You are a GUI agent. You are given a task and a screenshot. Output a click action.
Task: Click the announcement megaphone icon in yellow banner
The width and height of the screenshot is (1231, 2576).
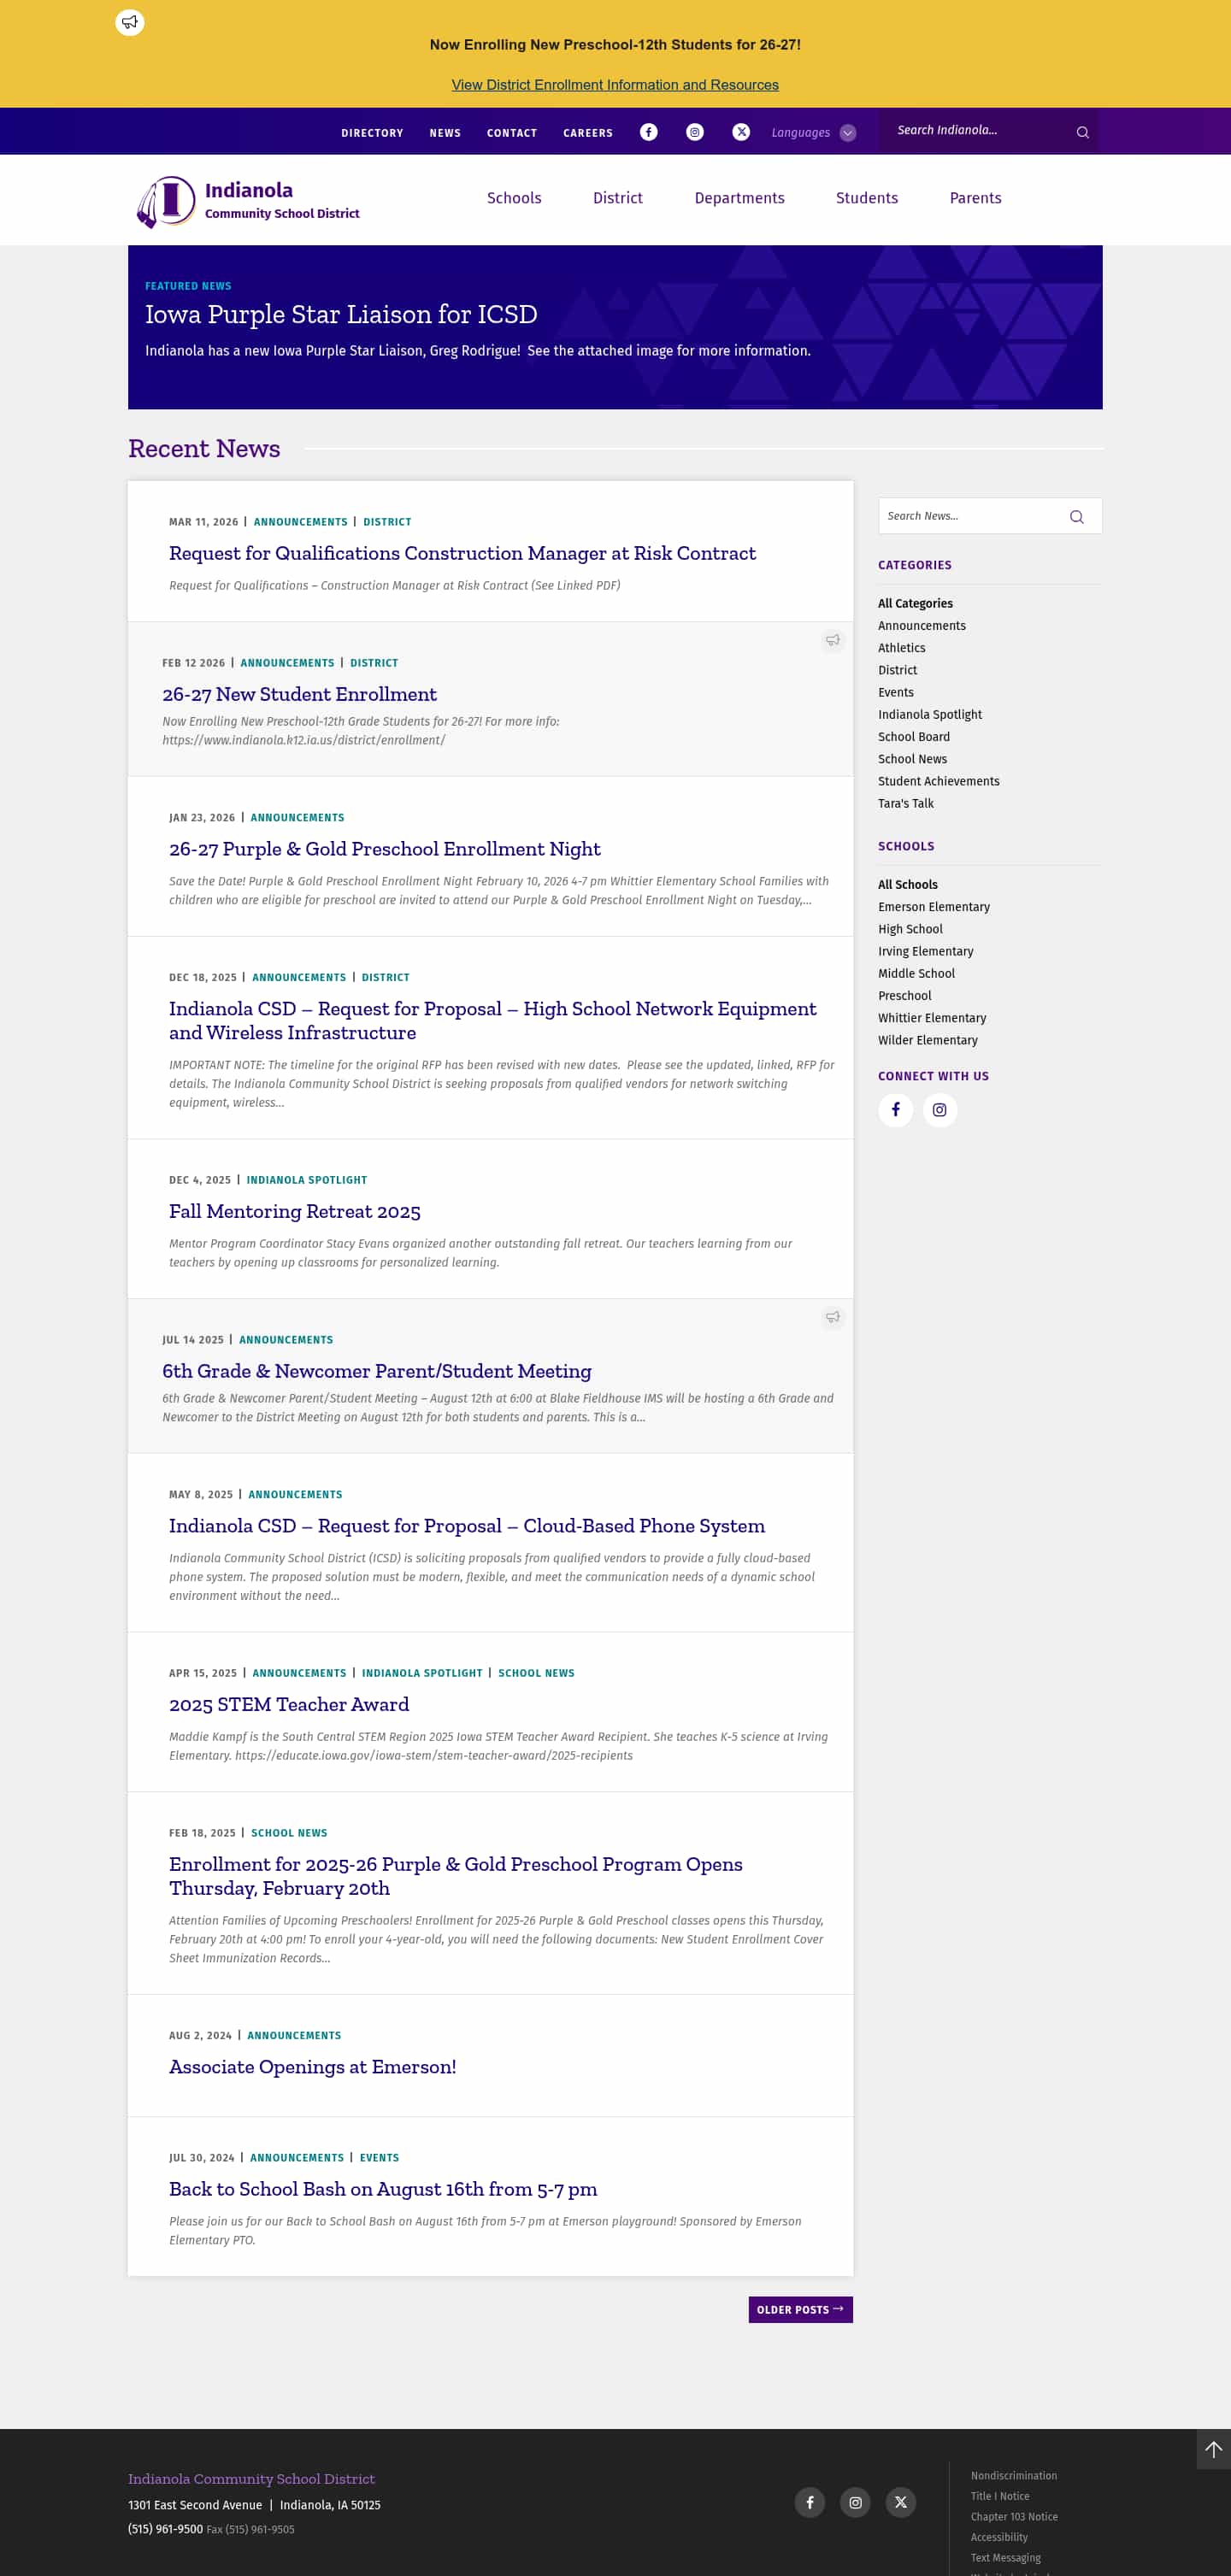130,22
